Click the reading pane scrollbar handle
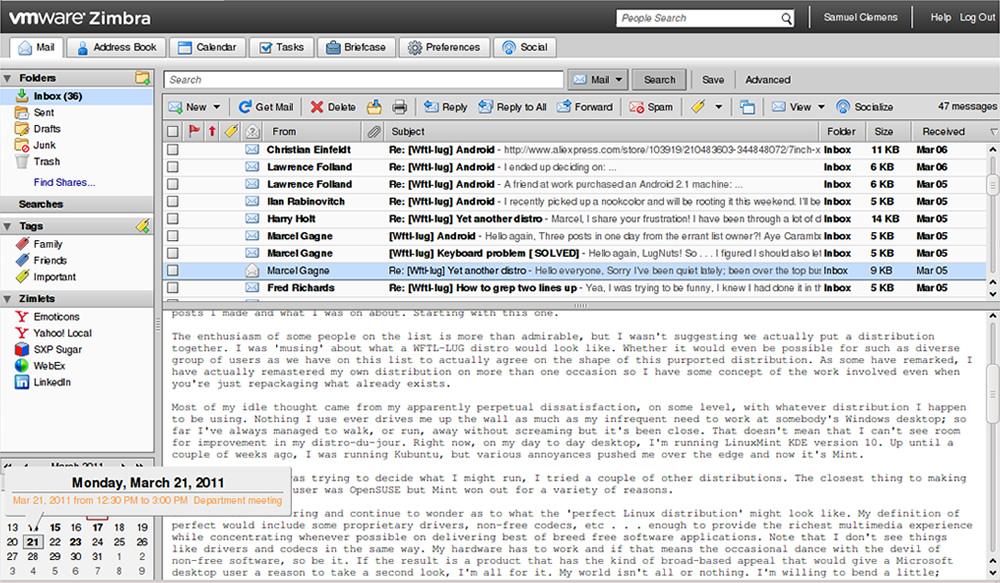 pos(992,394)
